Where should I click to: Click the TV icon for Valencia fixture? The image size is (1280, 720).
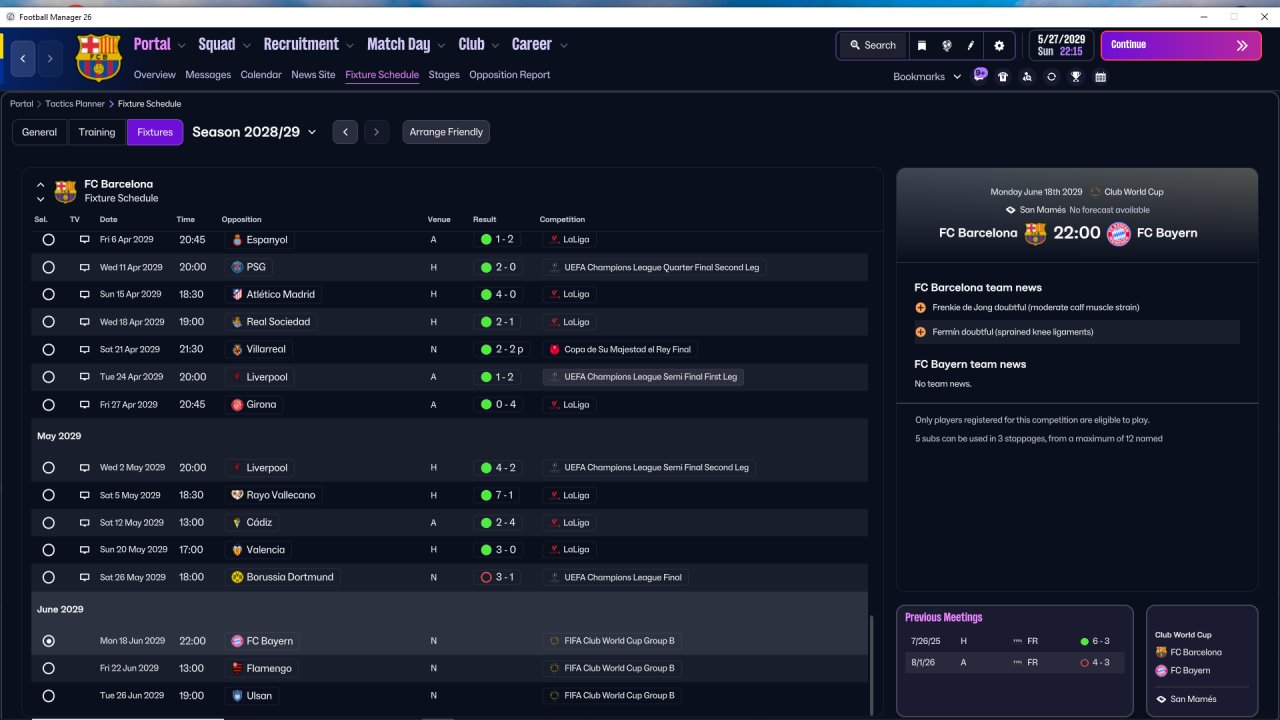pos(85,550)
